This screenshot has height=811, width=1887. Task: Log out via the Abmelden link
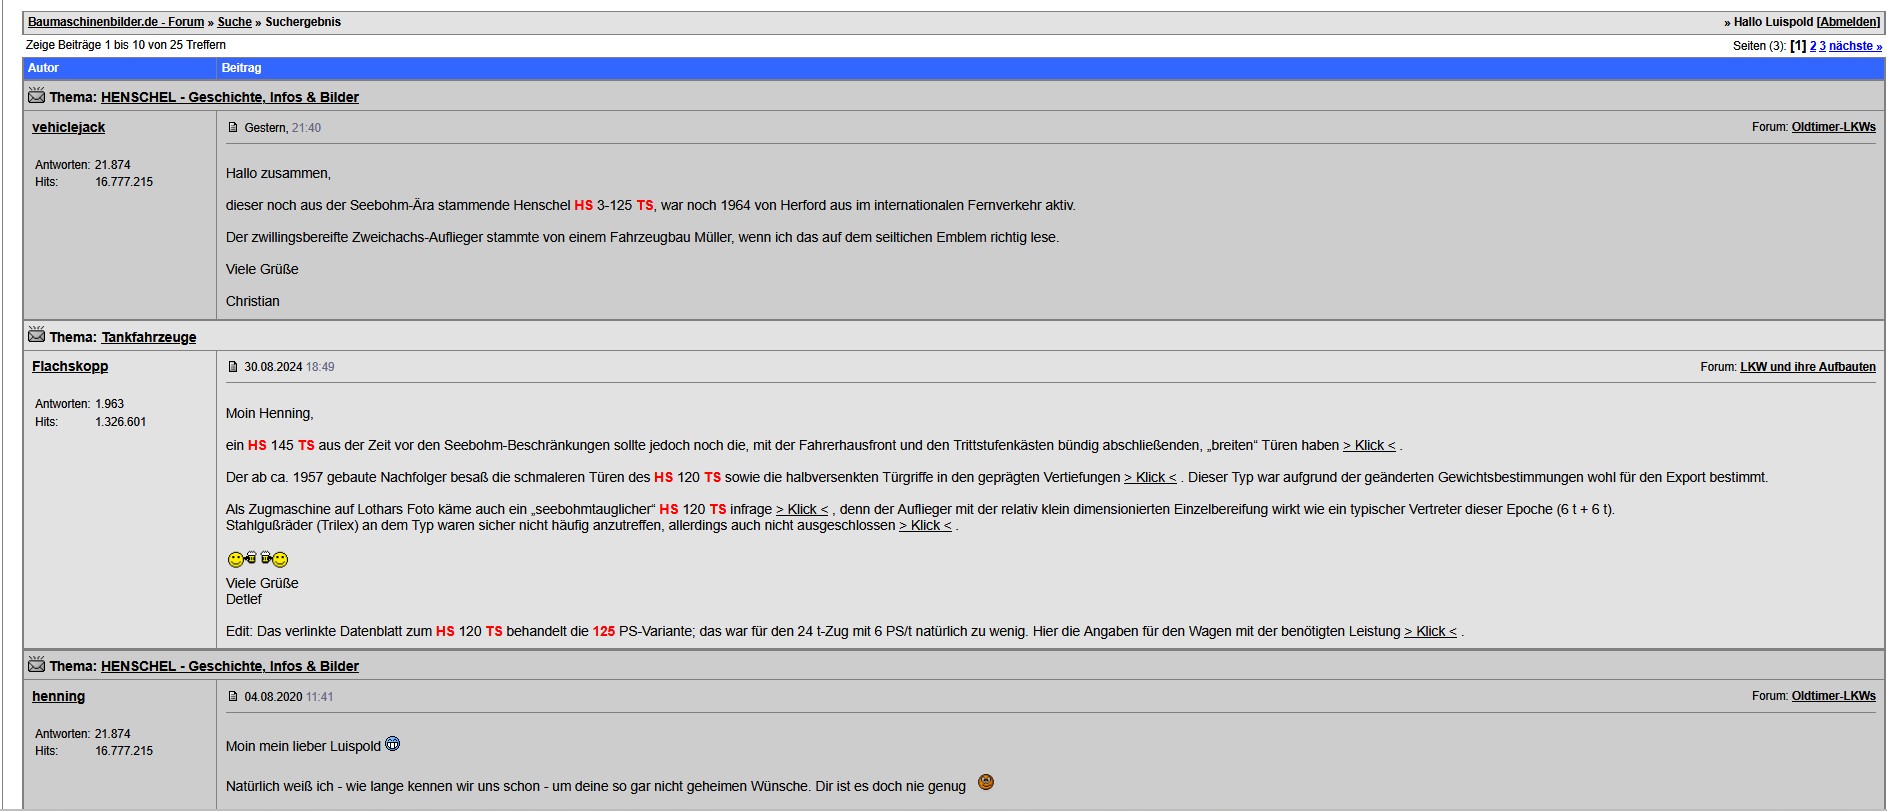click(1848, 22)
